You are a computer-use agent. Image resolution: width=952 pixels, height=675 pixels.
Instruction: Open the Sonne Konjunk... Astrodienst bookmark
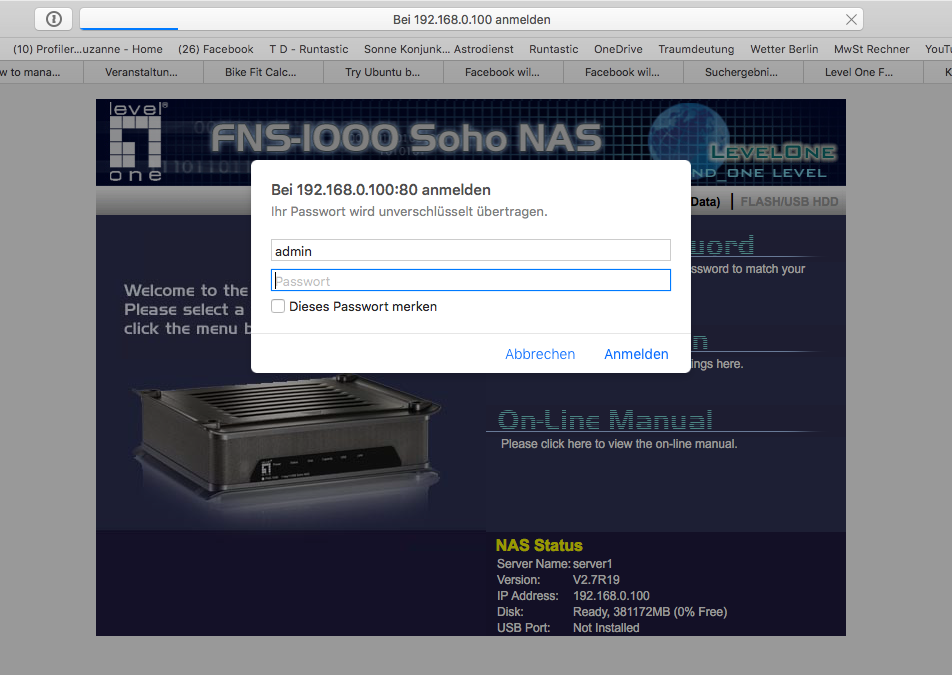(438, 49)
